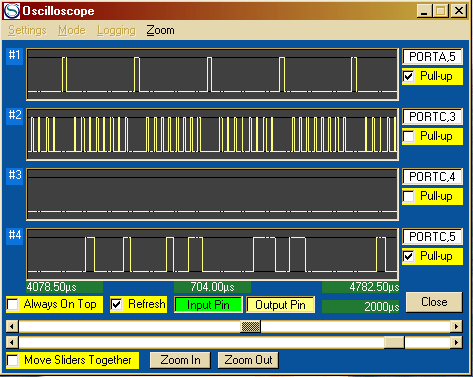Click the 2000µs time value
473x377 pixels.
point(361,307)
